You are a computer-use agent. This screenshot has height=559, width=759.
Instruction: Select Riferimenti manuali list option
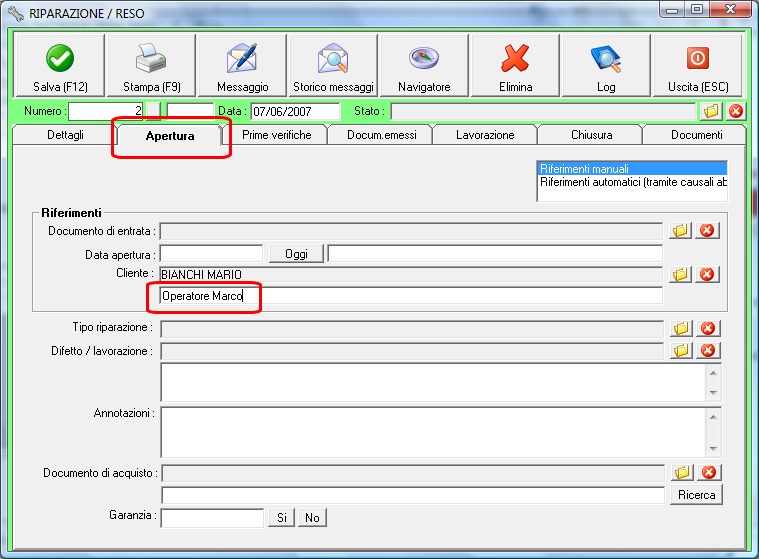click(x=632, y=169)
